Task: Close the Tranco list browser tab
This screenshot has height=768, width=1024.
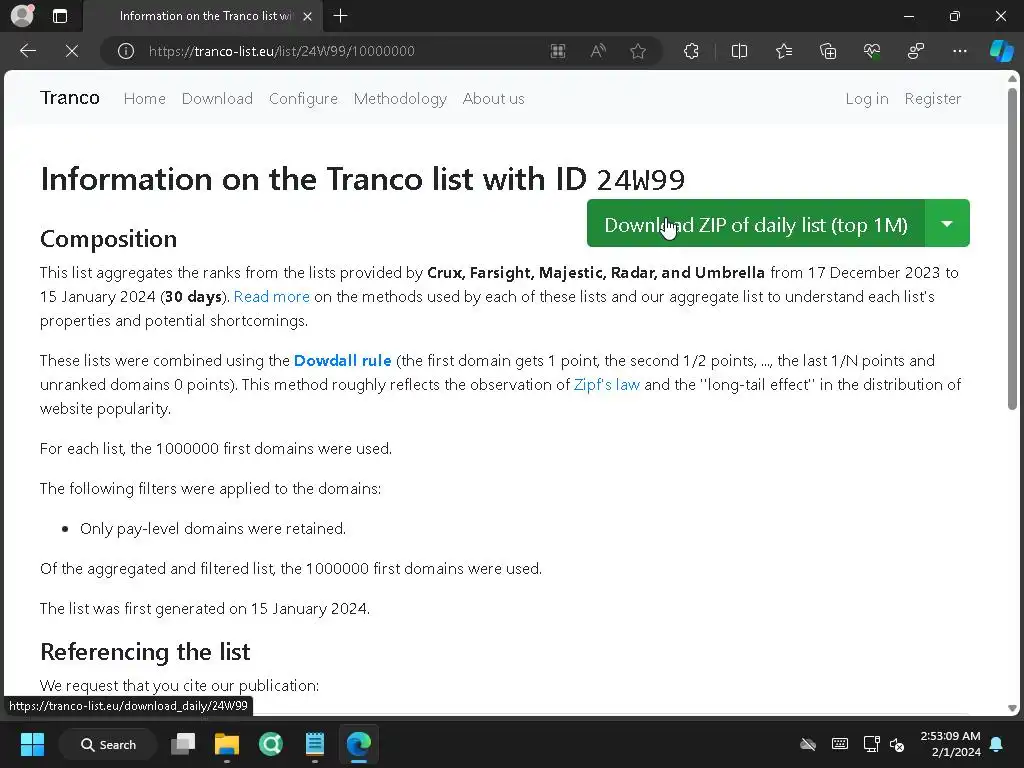Action: pos(308,16)
